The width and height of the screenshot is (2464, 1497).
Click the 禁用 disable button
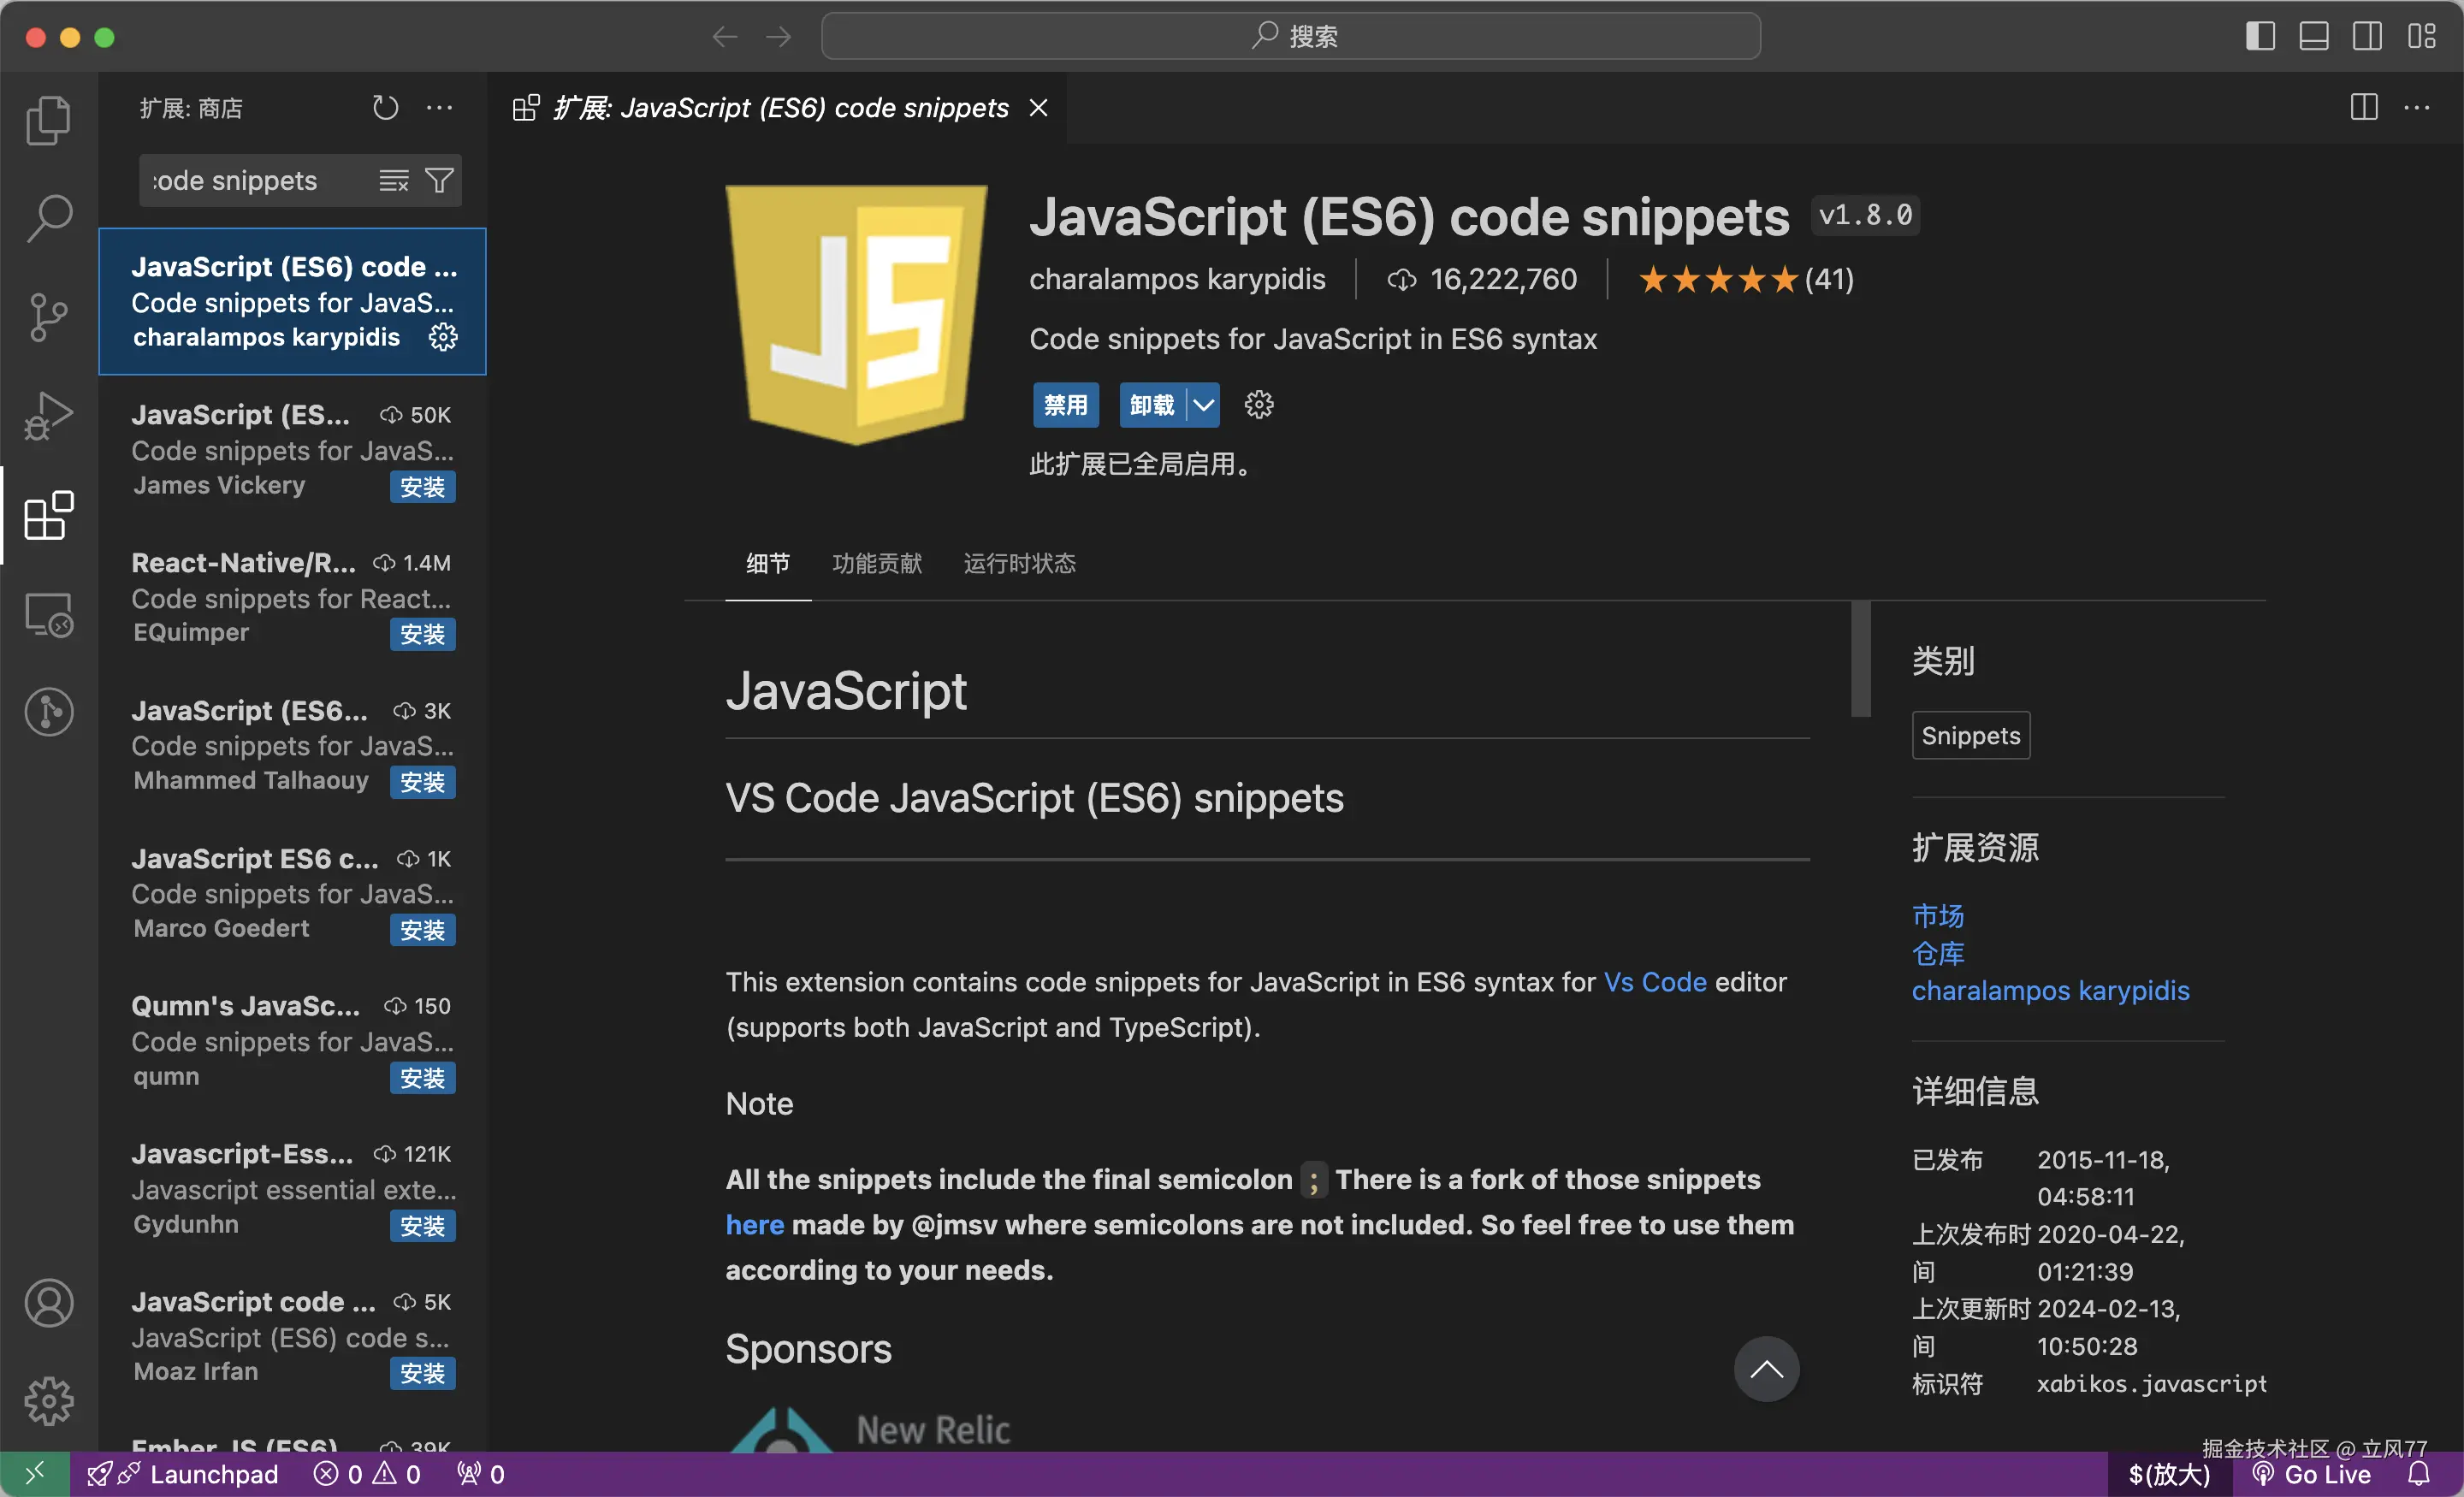[x=1065, y=405]
